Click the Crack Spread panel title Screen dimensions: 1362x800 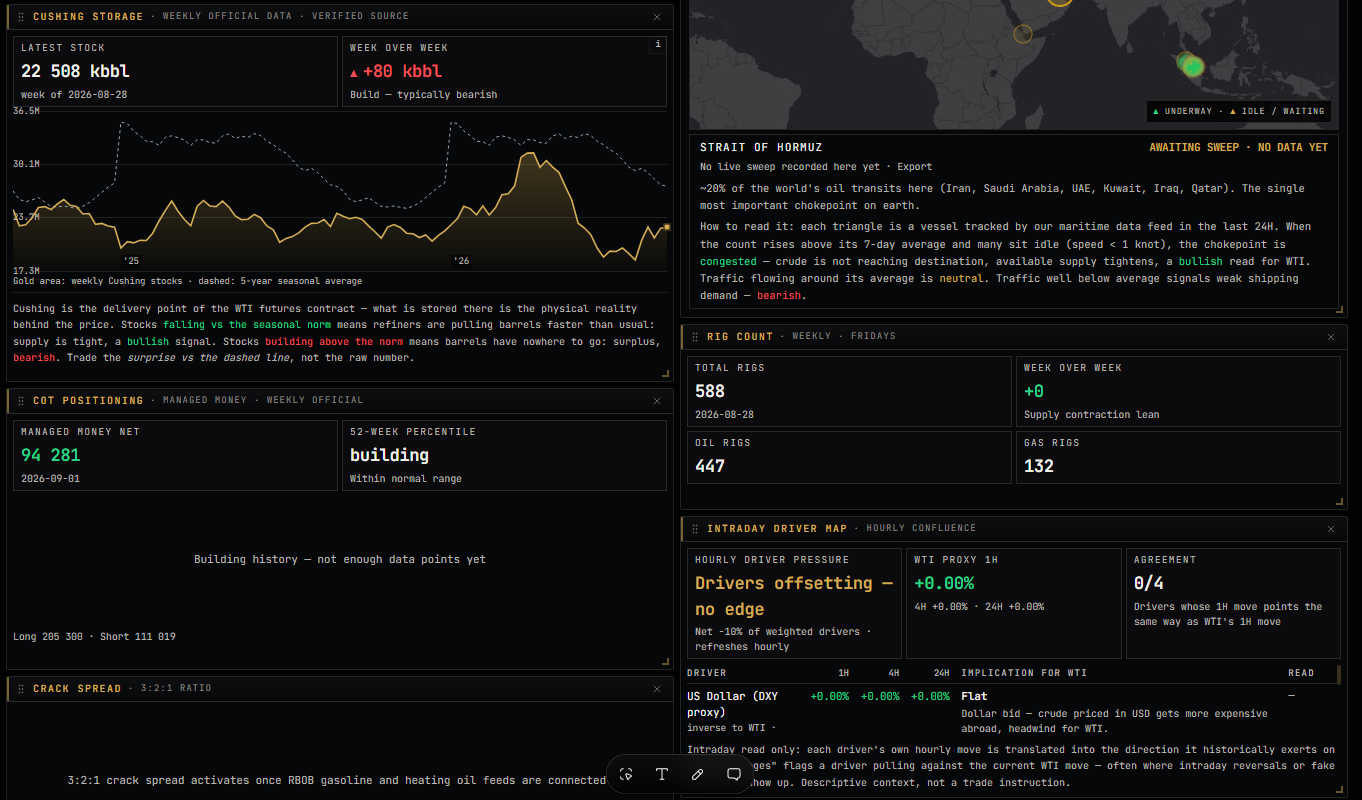pyautogui.click(x=77, y=689)
